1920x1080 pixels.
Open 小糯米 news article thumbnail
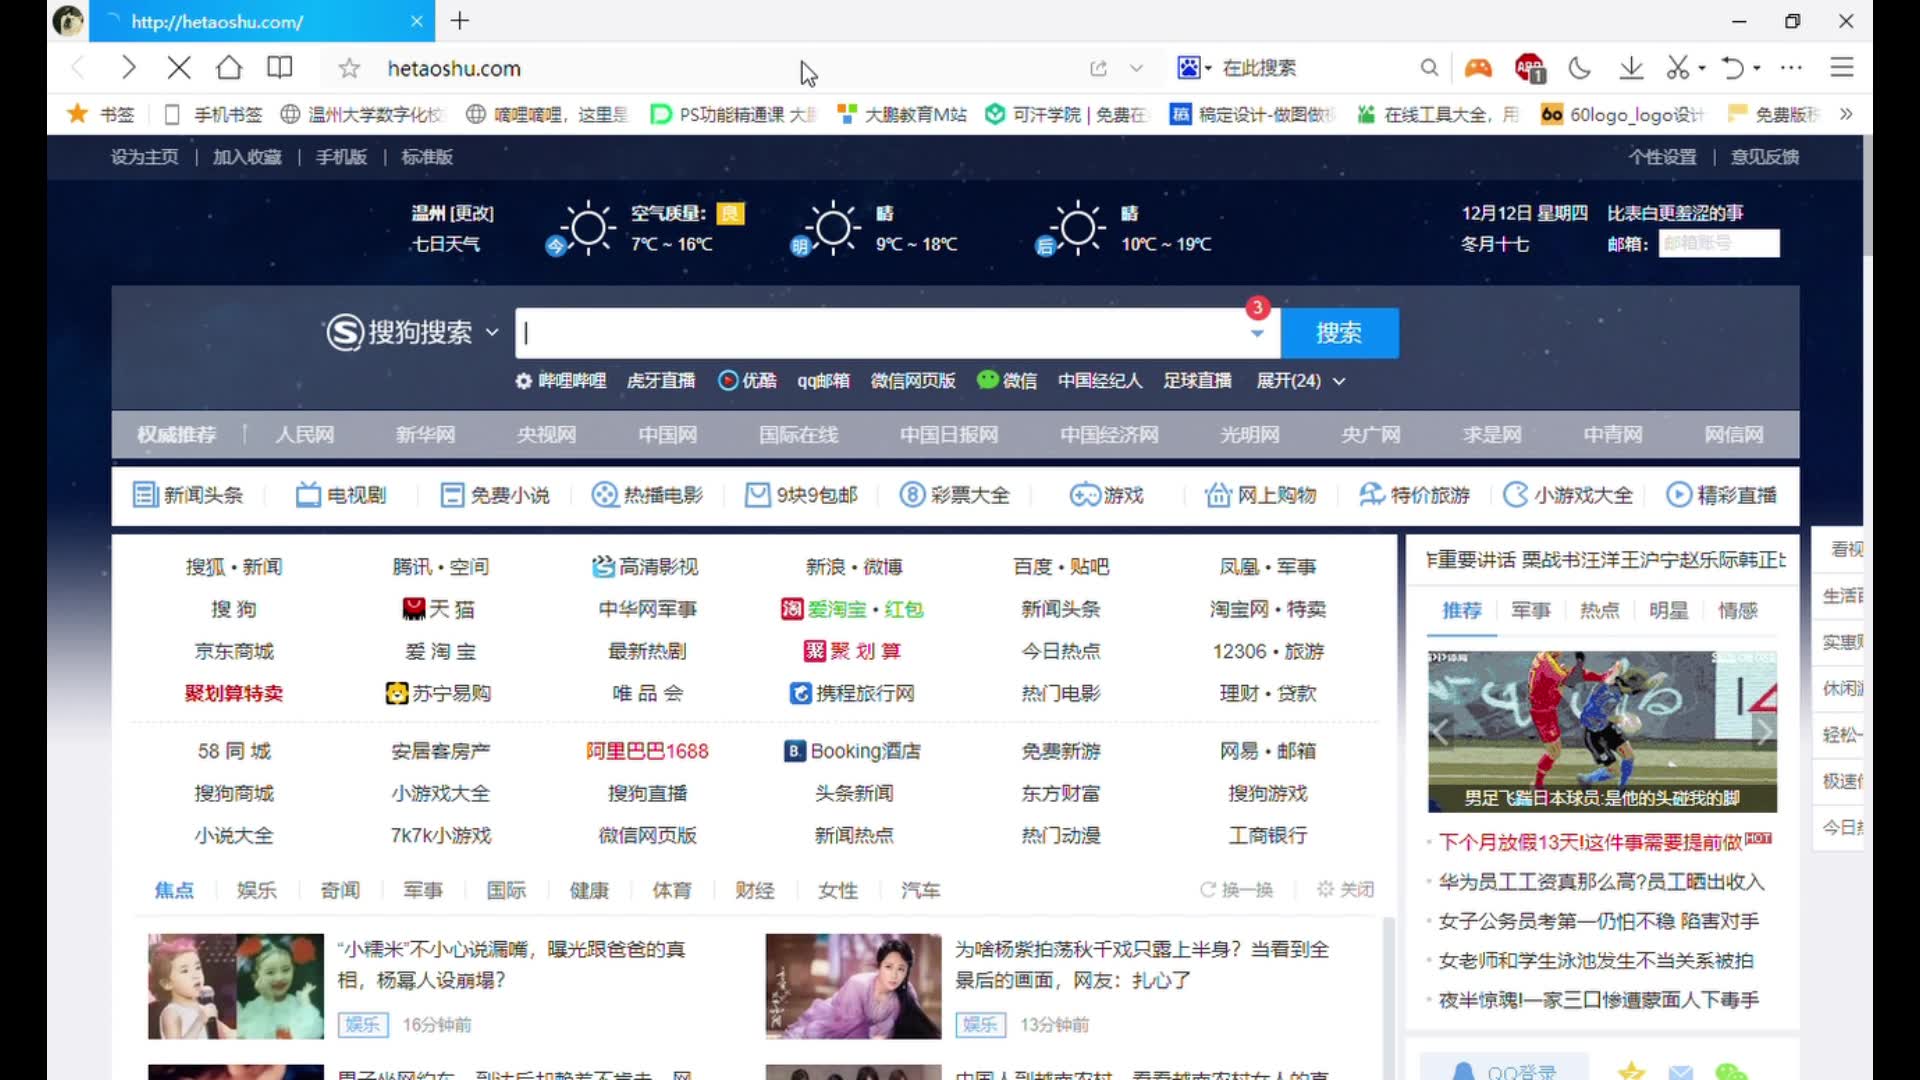236,986
